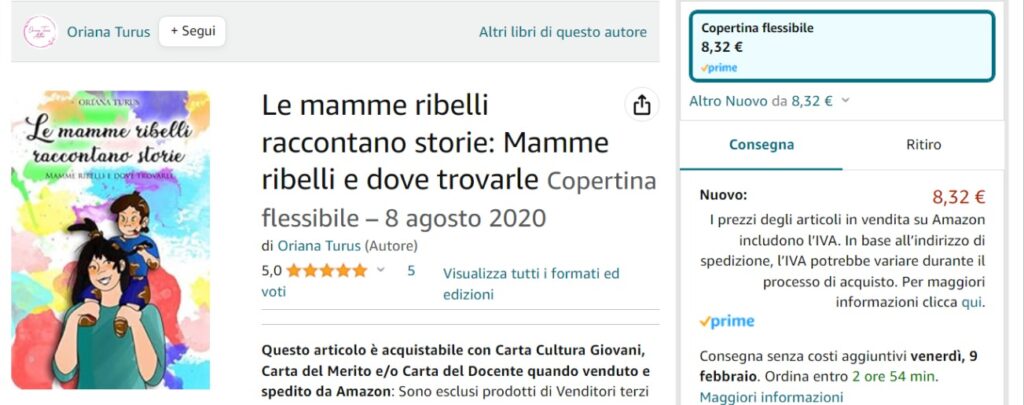Click the Altro Nuovo da 8,32 € link
Viewport: 1024px width, 405px height.
(761, 100)
